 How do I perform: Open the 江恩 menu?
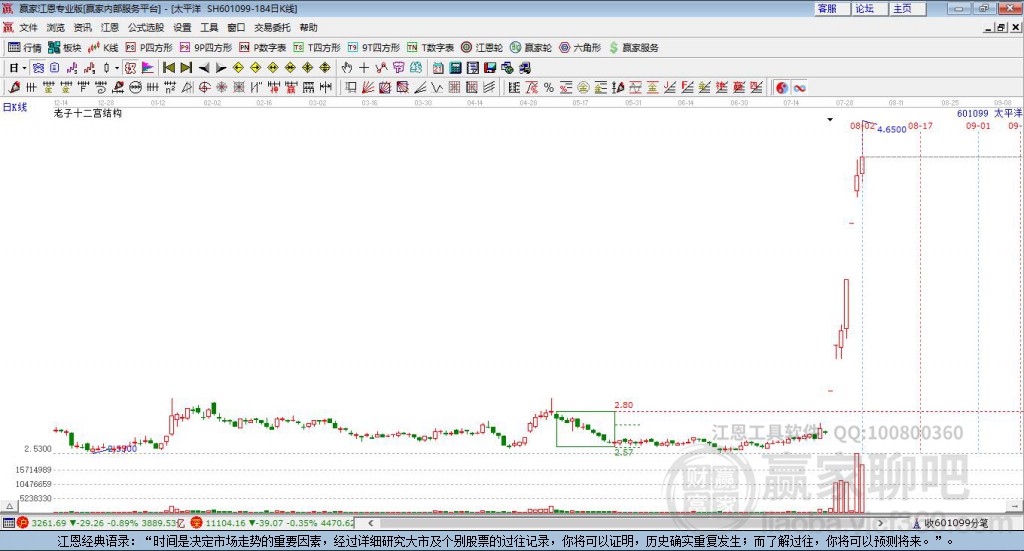110,28
